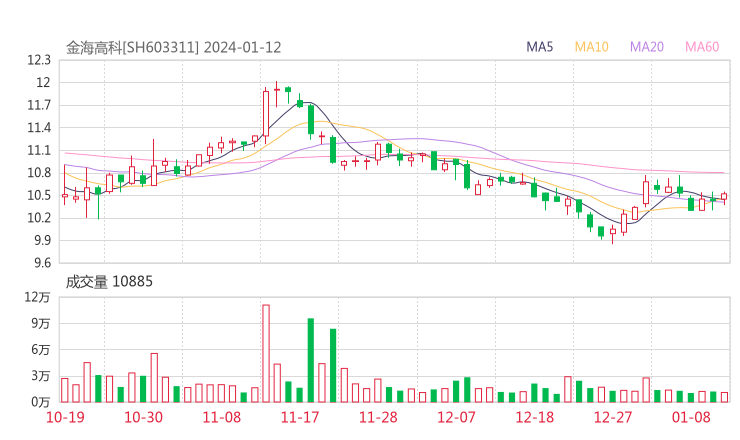The height and width of the screenshot is (440, 740).
Task: Click the 10.2 price axis label
Action: [39, 218]
